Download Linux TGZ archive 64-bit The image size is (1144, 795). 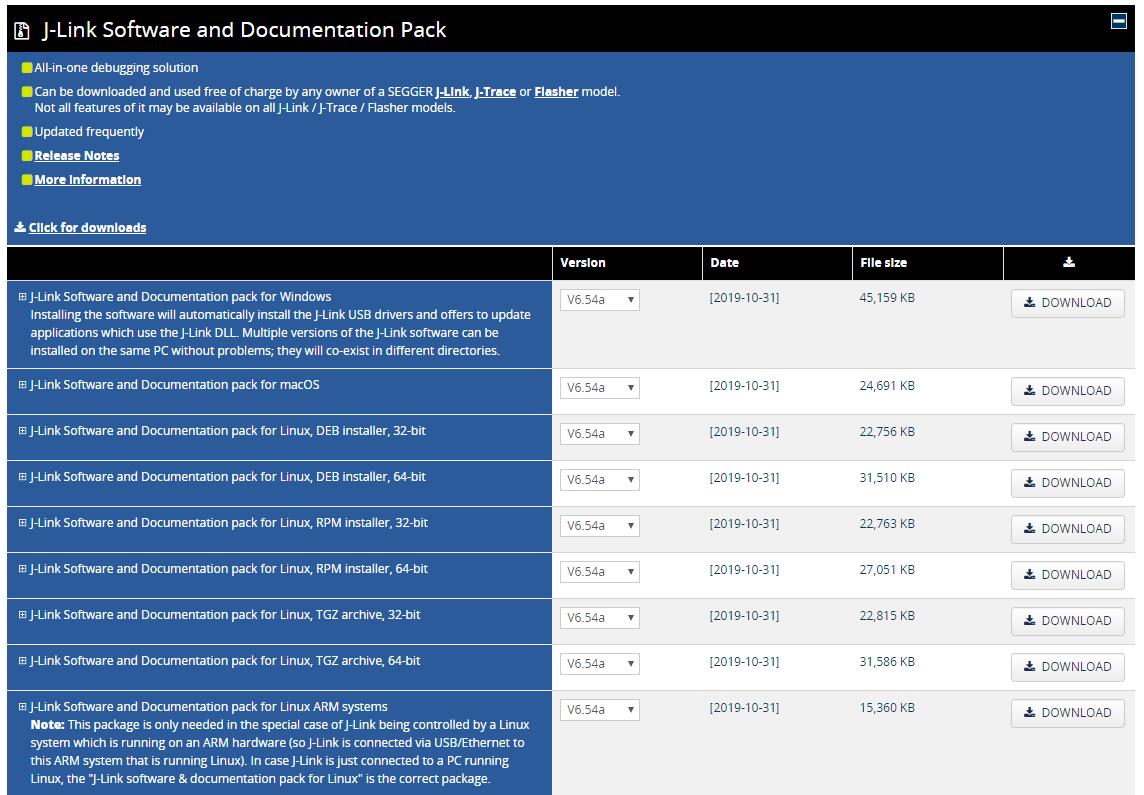(1067, 667)
